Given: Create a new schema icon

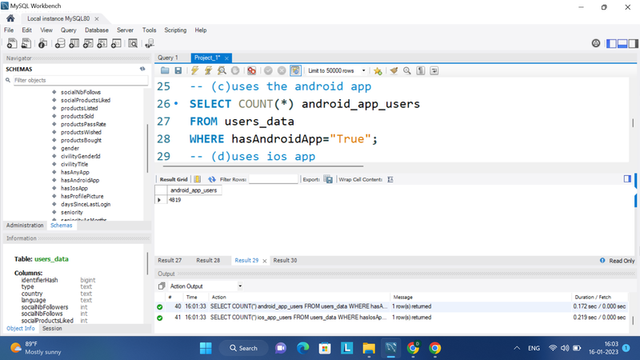Looking at the screenshot, I should [x=60, y=43].
